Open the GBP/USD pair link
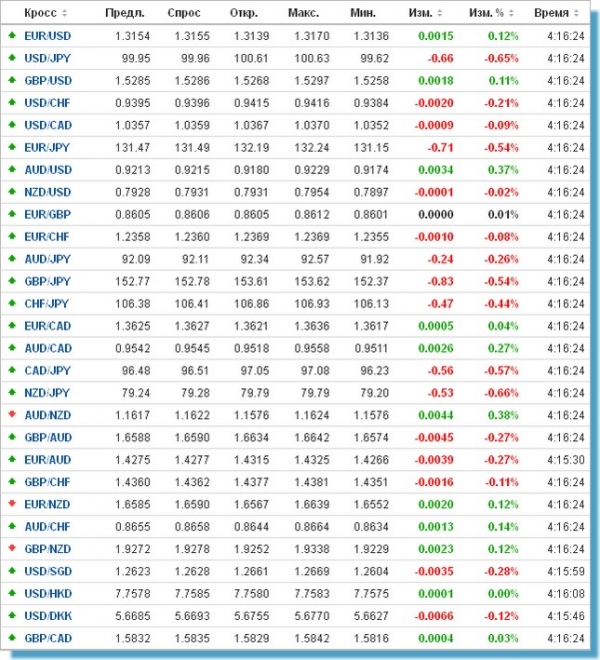The height and width of the screenshot is (660, 600). (x=48, y=80)
